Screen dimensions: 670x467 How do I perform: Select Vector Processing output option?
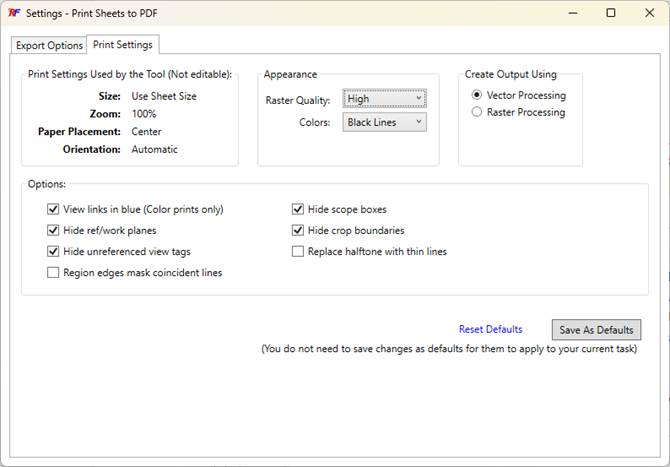click(477, 95)
